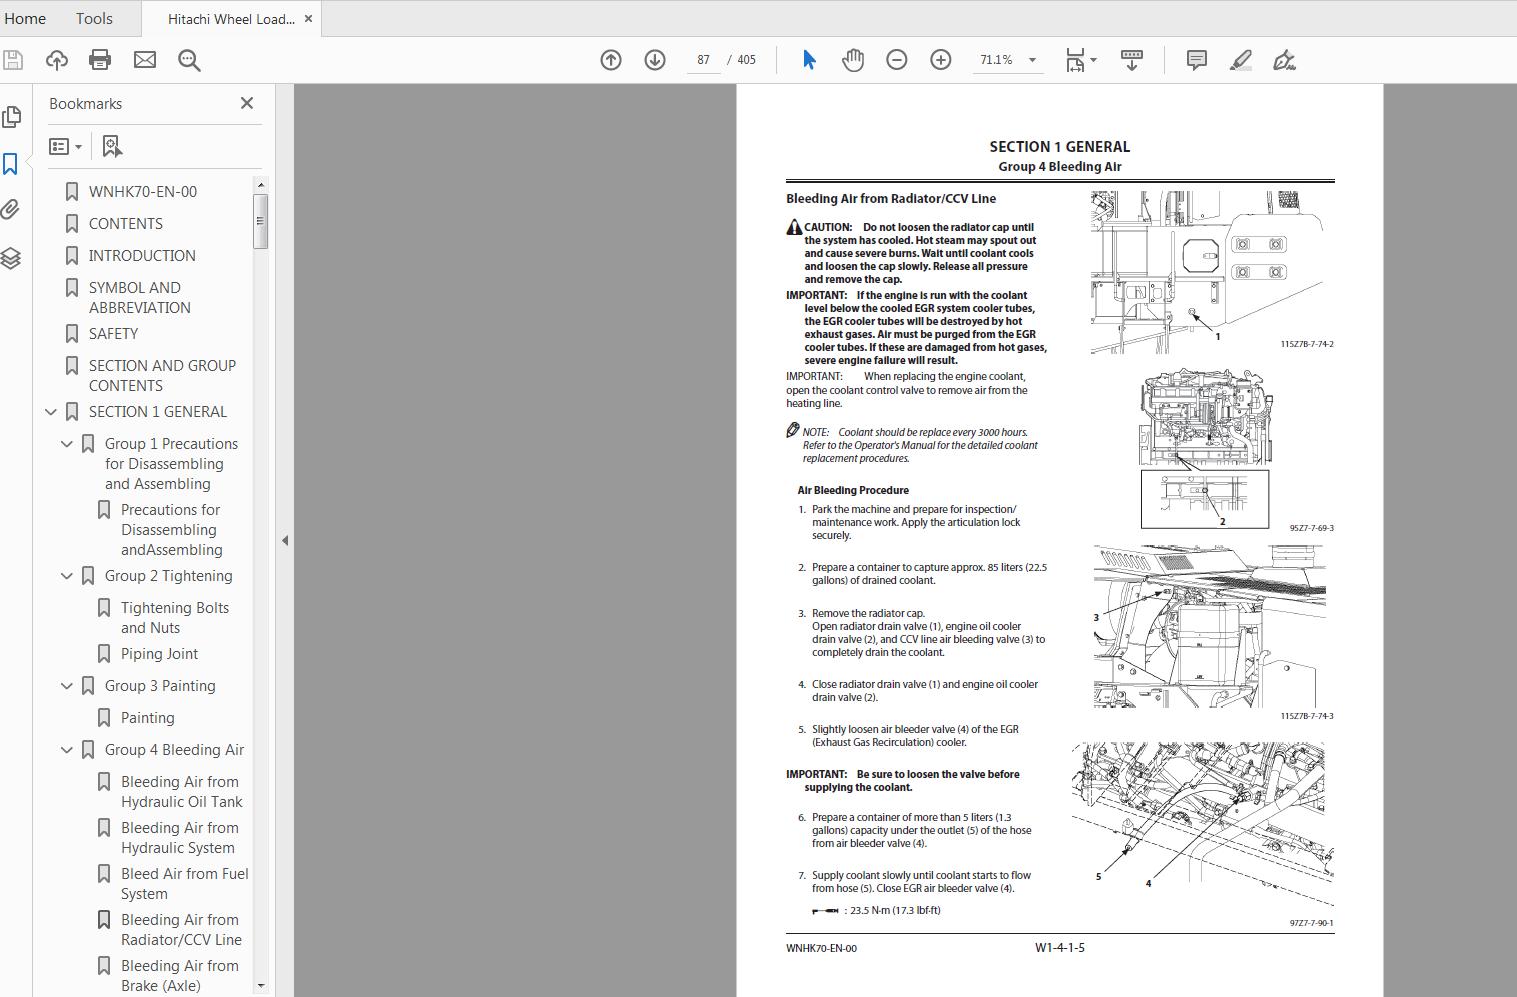Open the Print dialog
Image resolution: width=1517 pixels, height=997 pixels.
pos(99,59)
